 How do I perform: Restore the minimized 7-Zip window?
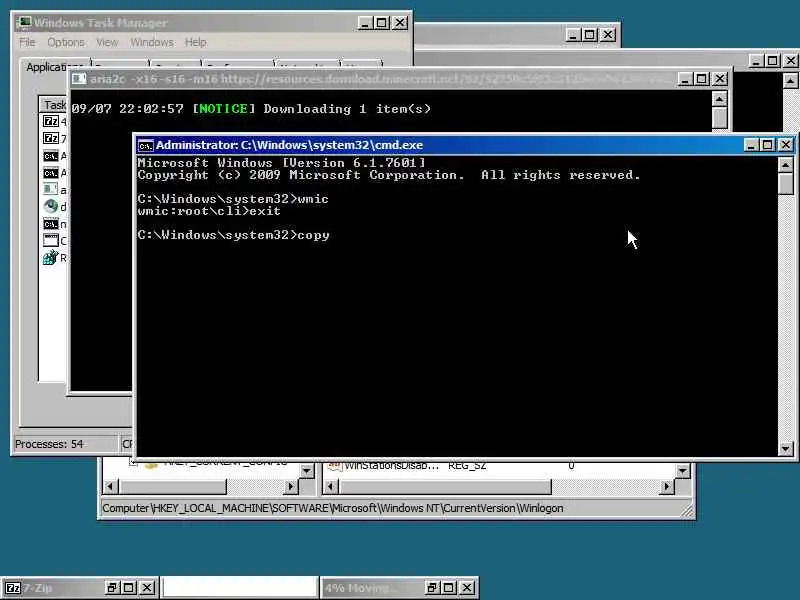(x=112, y=588)
